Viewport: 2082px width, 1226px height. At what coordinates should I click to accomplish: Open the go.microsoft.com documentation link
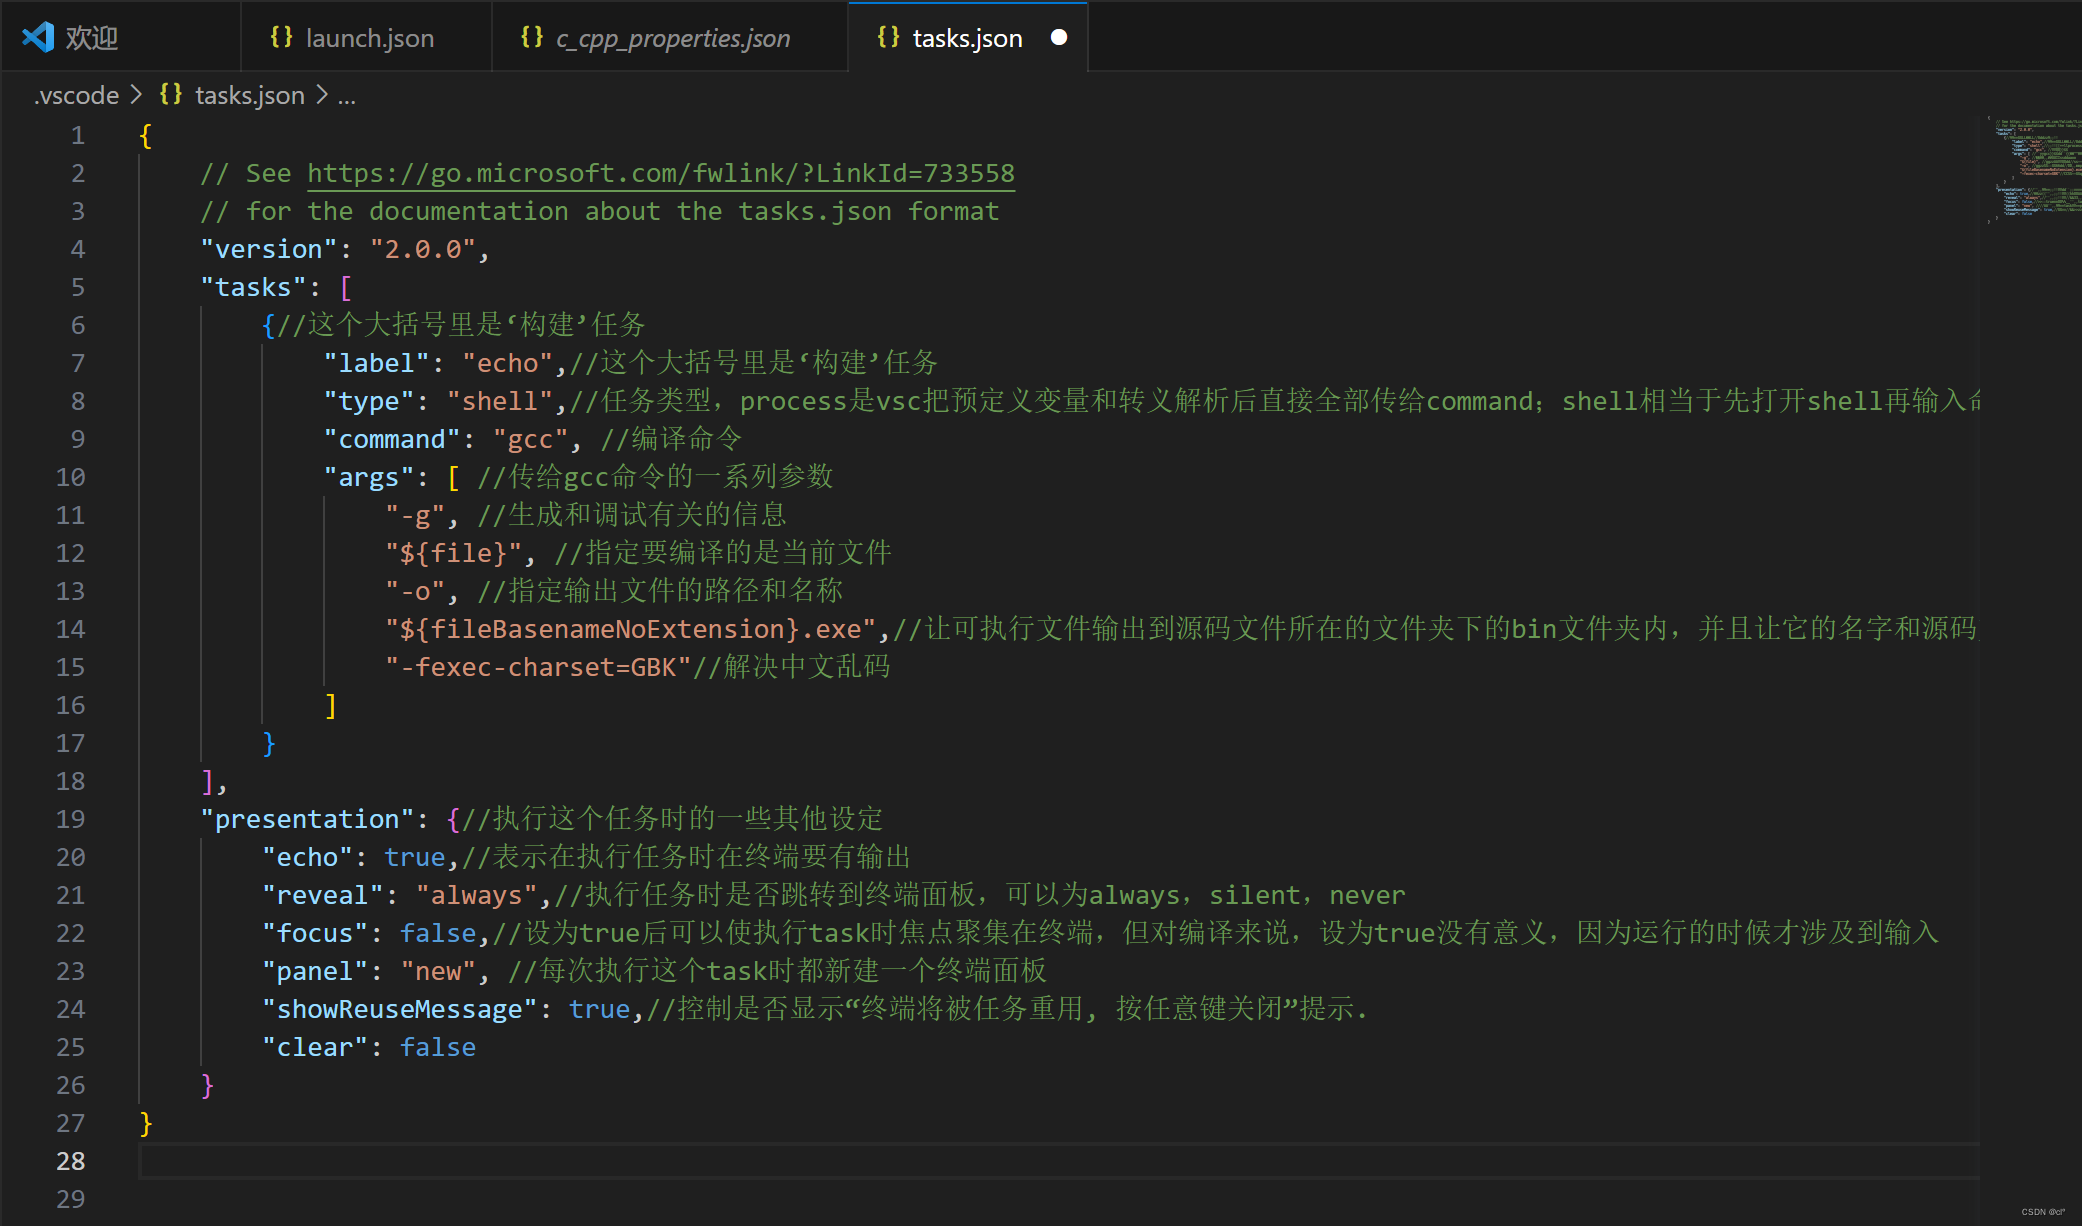point(660,173)
